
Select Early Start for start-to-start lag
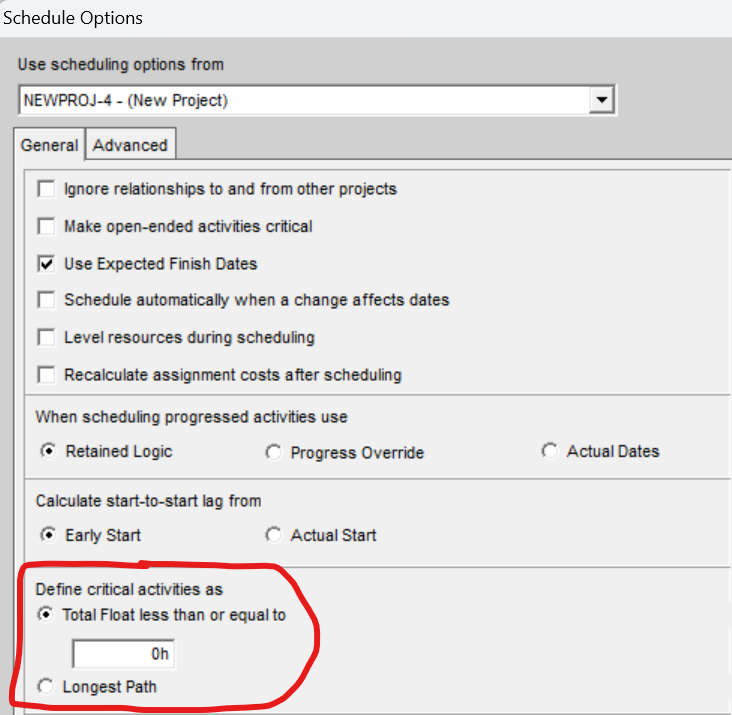click(48, 535)
